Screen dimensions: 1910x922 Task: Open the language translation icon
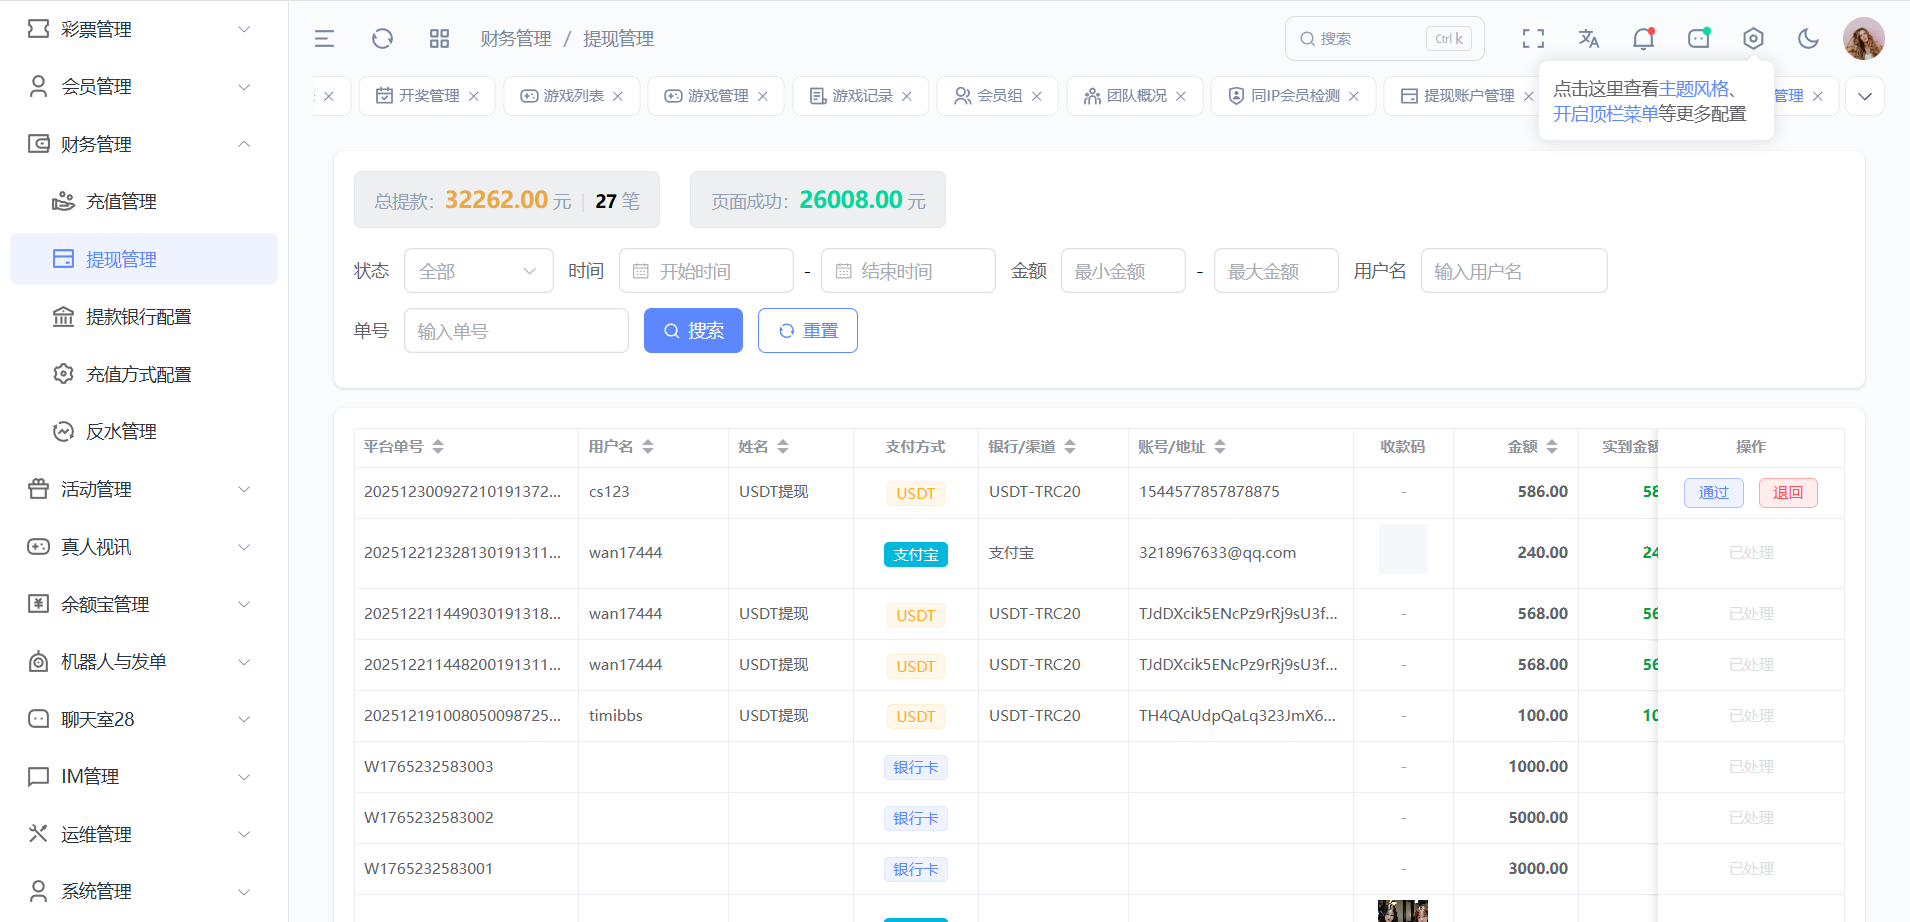click(1588, 39)
